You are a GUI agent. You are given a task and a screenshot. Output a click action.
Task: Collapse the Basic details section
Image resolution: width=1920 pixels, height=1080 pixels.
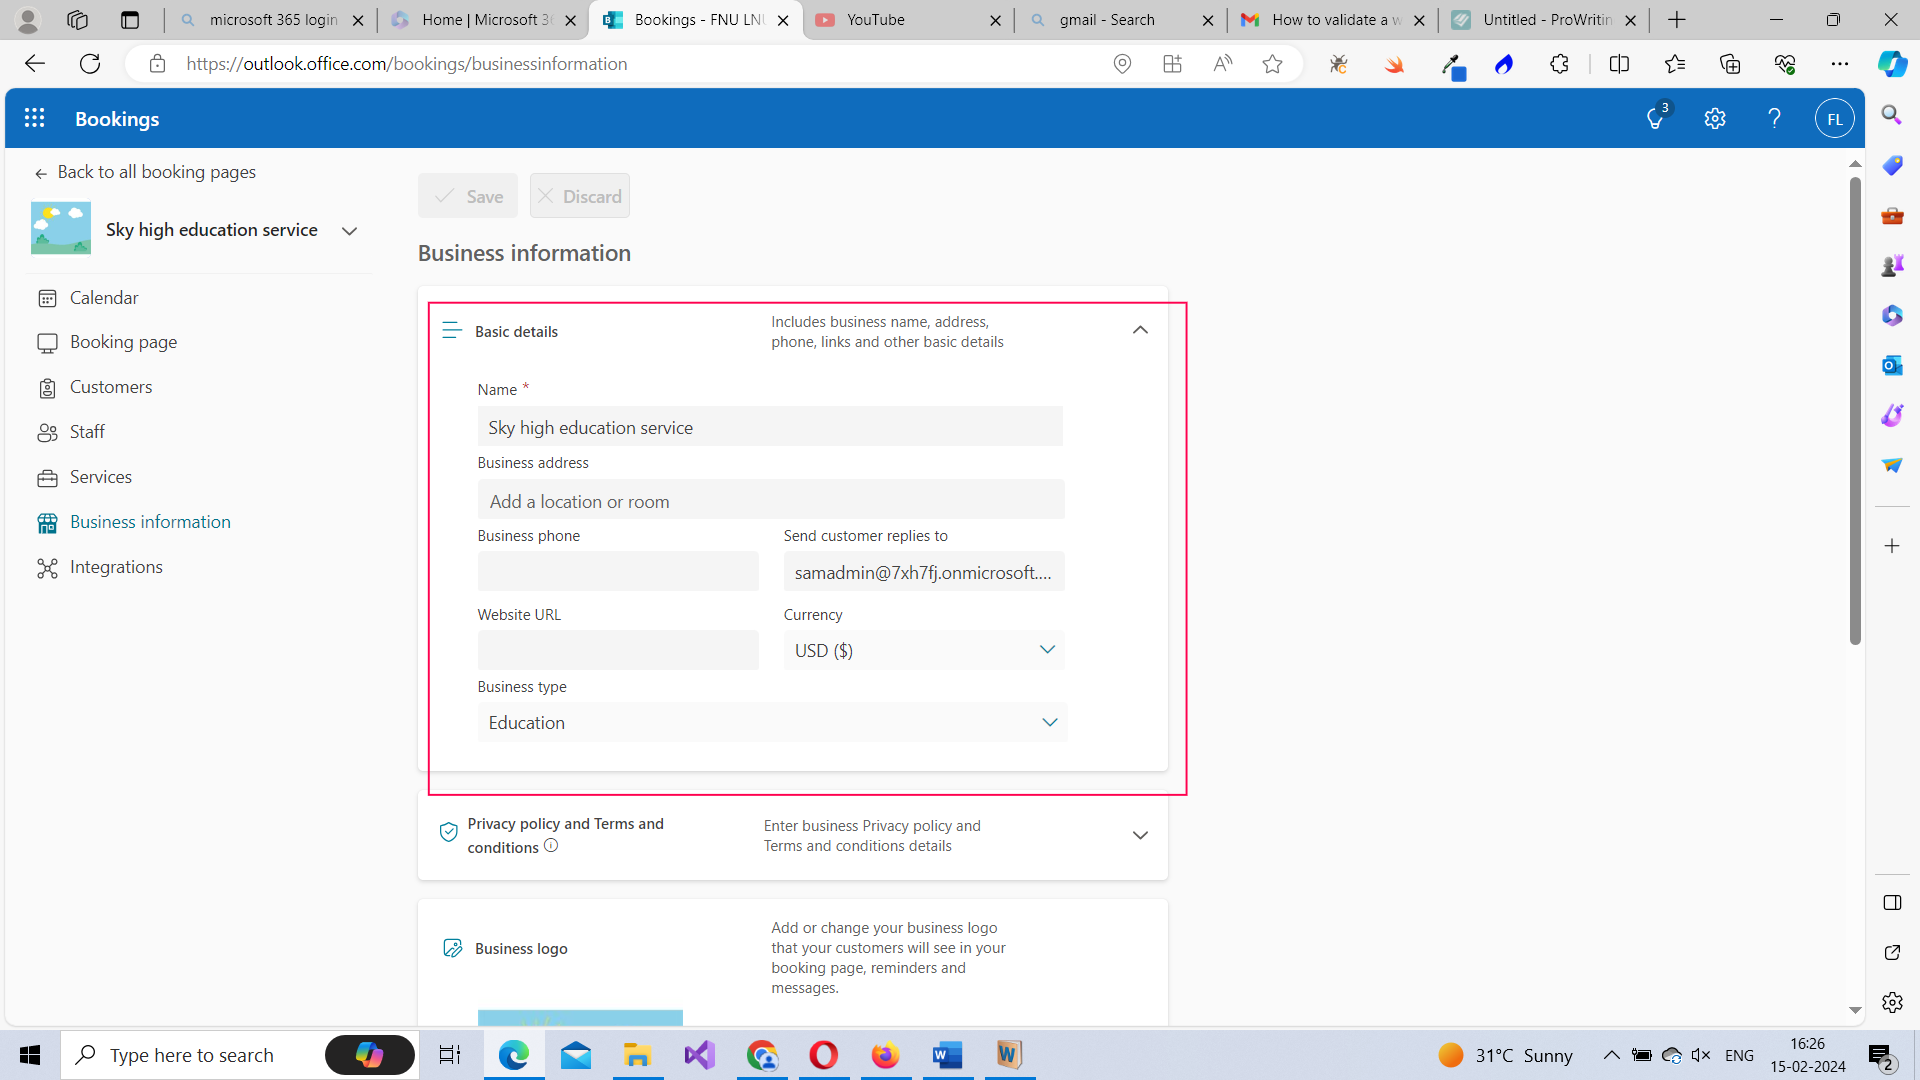1140,329
